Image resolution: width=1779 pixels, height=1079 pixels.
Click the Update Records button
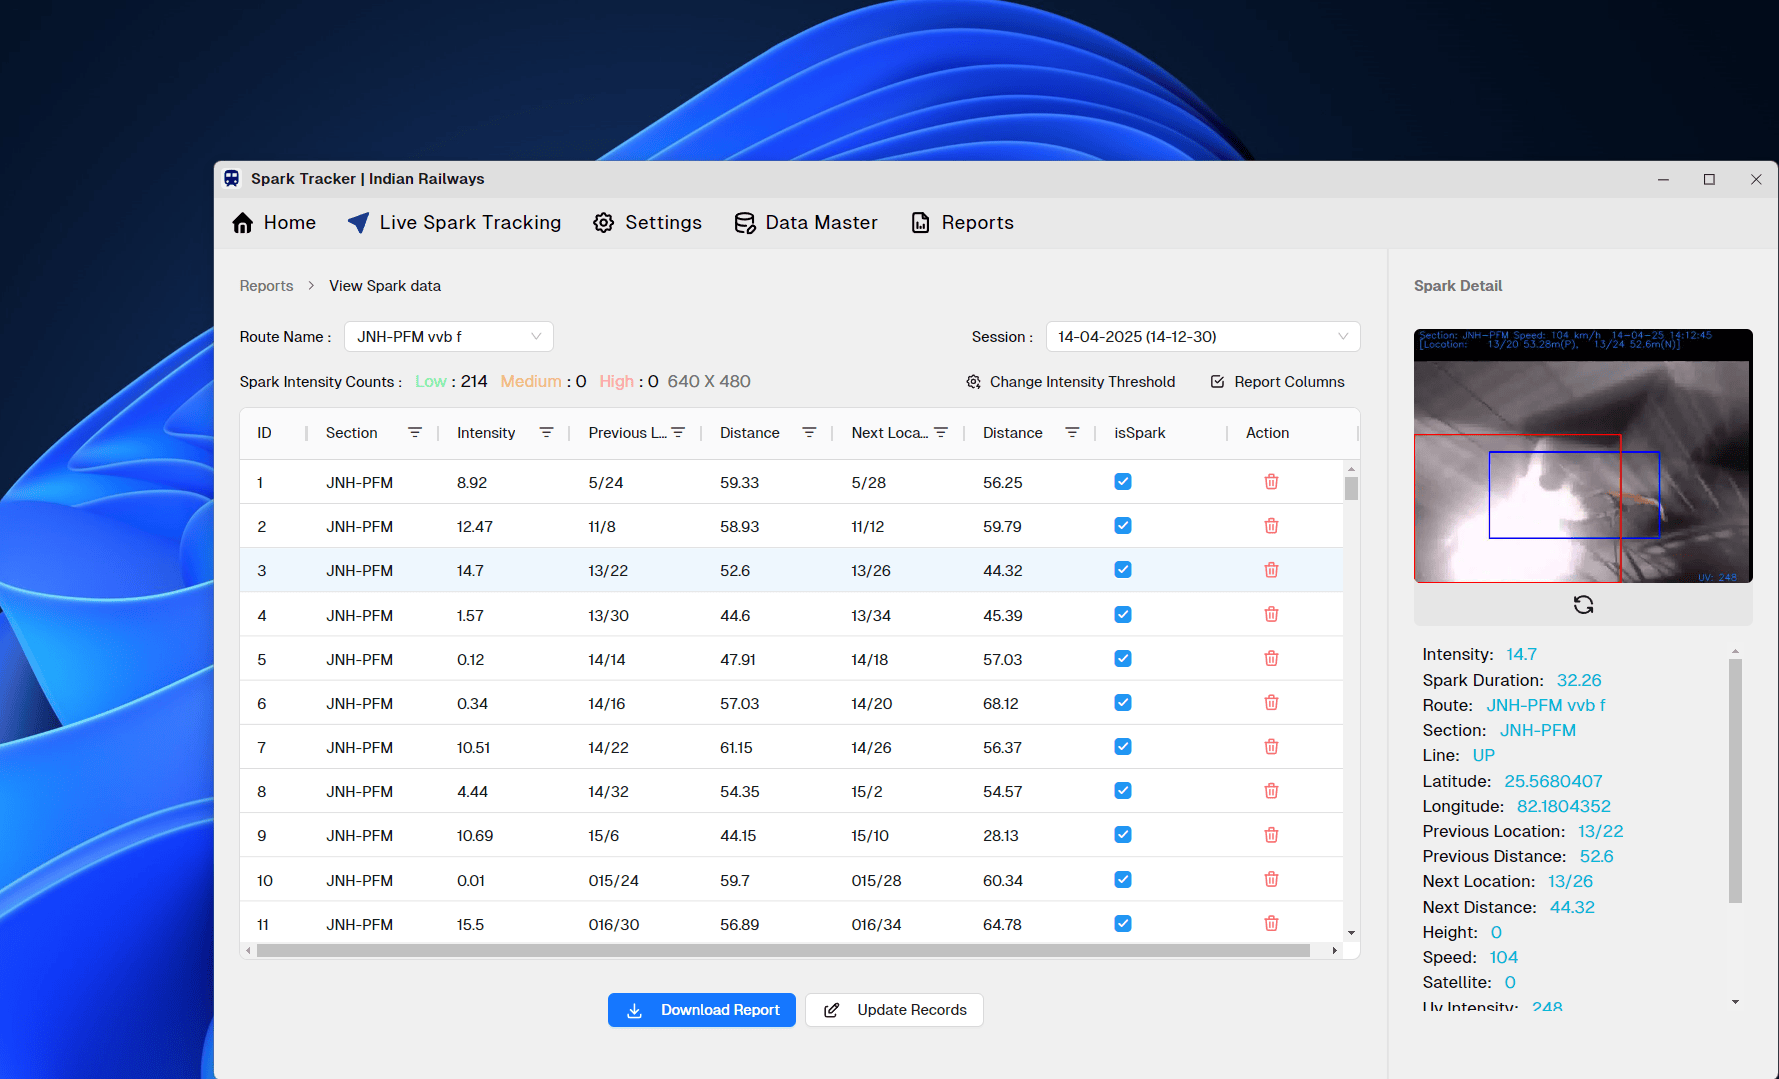tap(895, 1010)
